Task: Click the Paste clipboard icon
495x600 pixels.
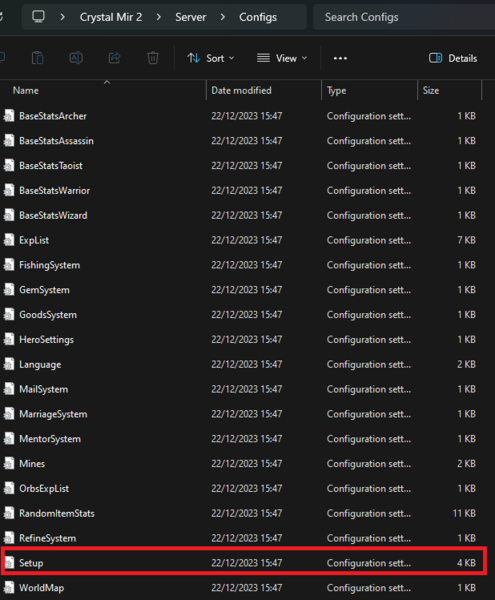Action: pyautogui.click(x=37, y=58)
